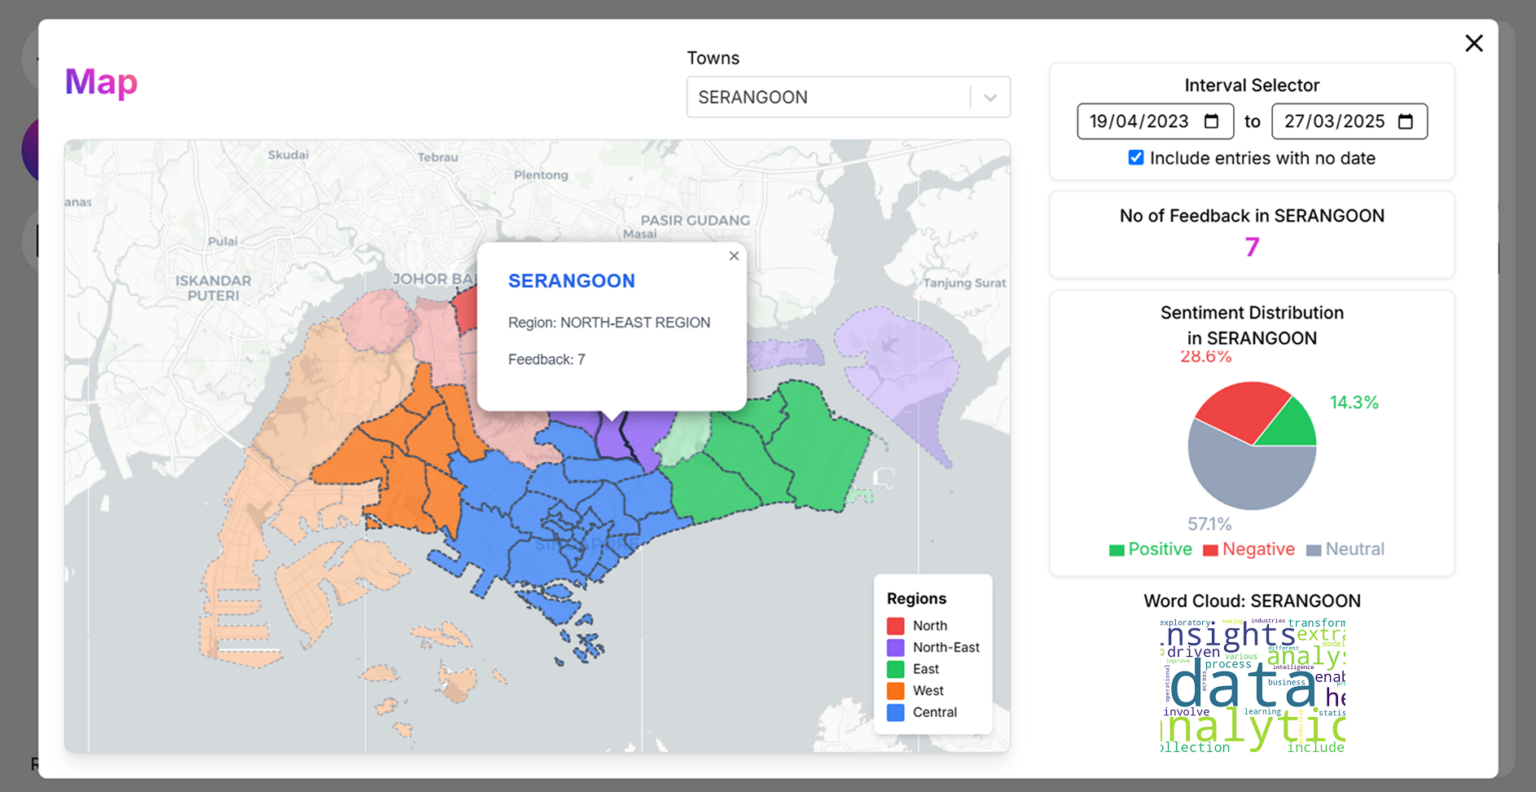
Task: Close the SERANGOON map popup
Action: [x=734, y=256]
